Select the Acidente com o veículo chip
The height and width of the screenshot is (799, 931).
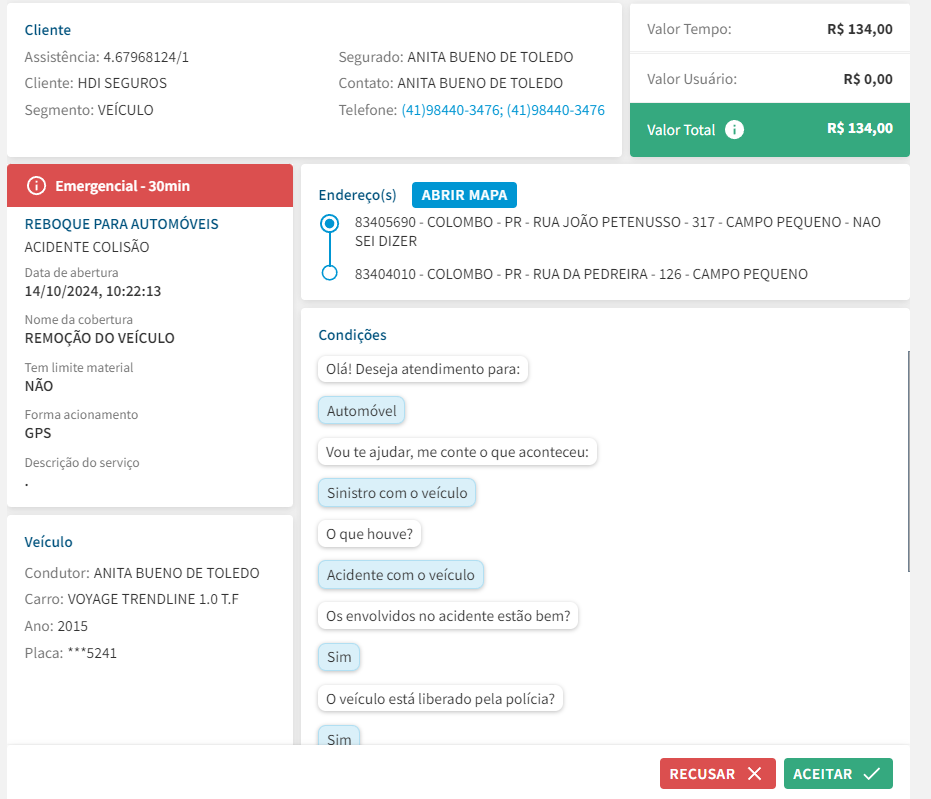(x=401, y=575)
